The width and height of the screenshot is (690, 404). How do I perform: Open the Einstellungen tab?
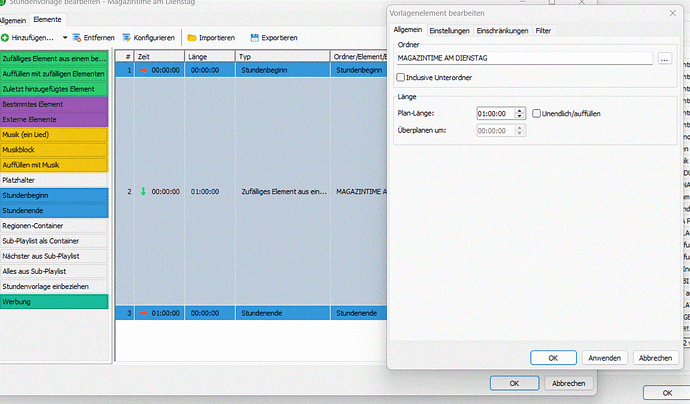pyautogui.click(x=449, y=31)
